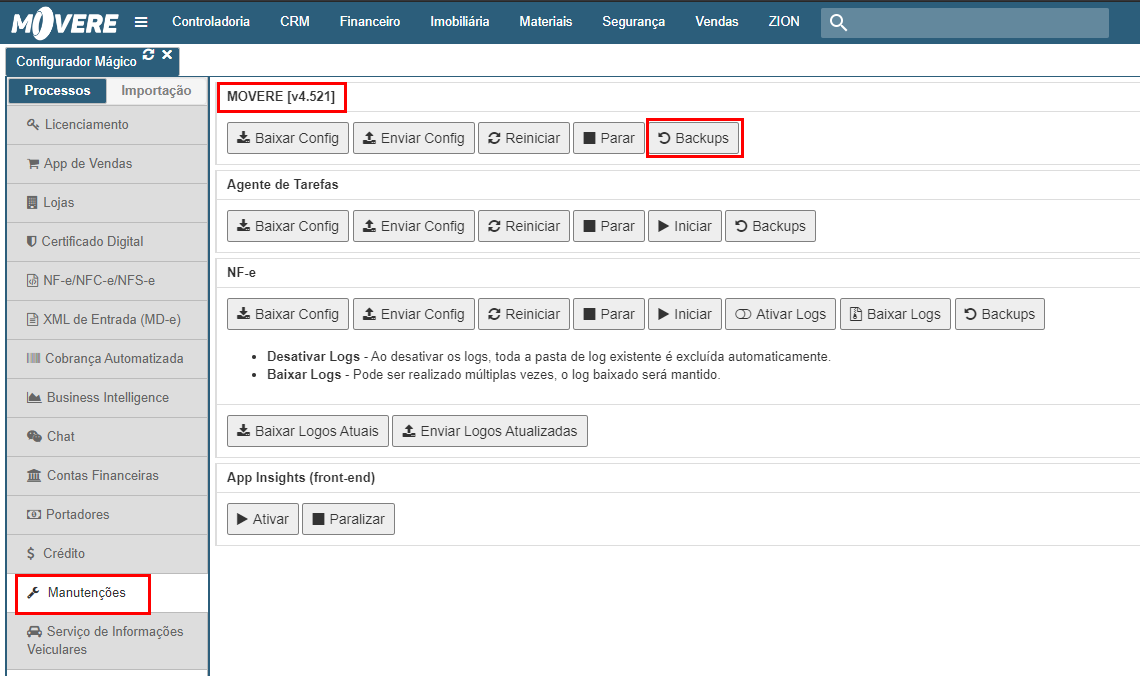Open the Controladoria menu
1140x676 pixels.
pyautogui.click(x=211, y=22)
